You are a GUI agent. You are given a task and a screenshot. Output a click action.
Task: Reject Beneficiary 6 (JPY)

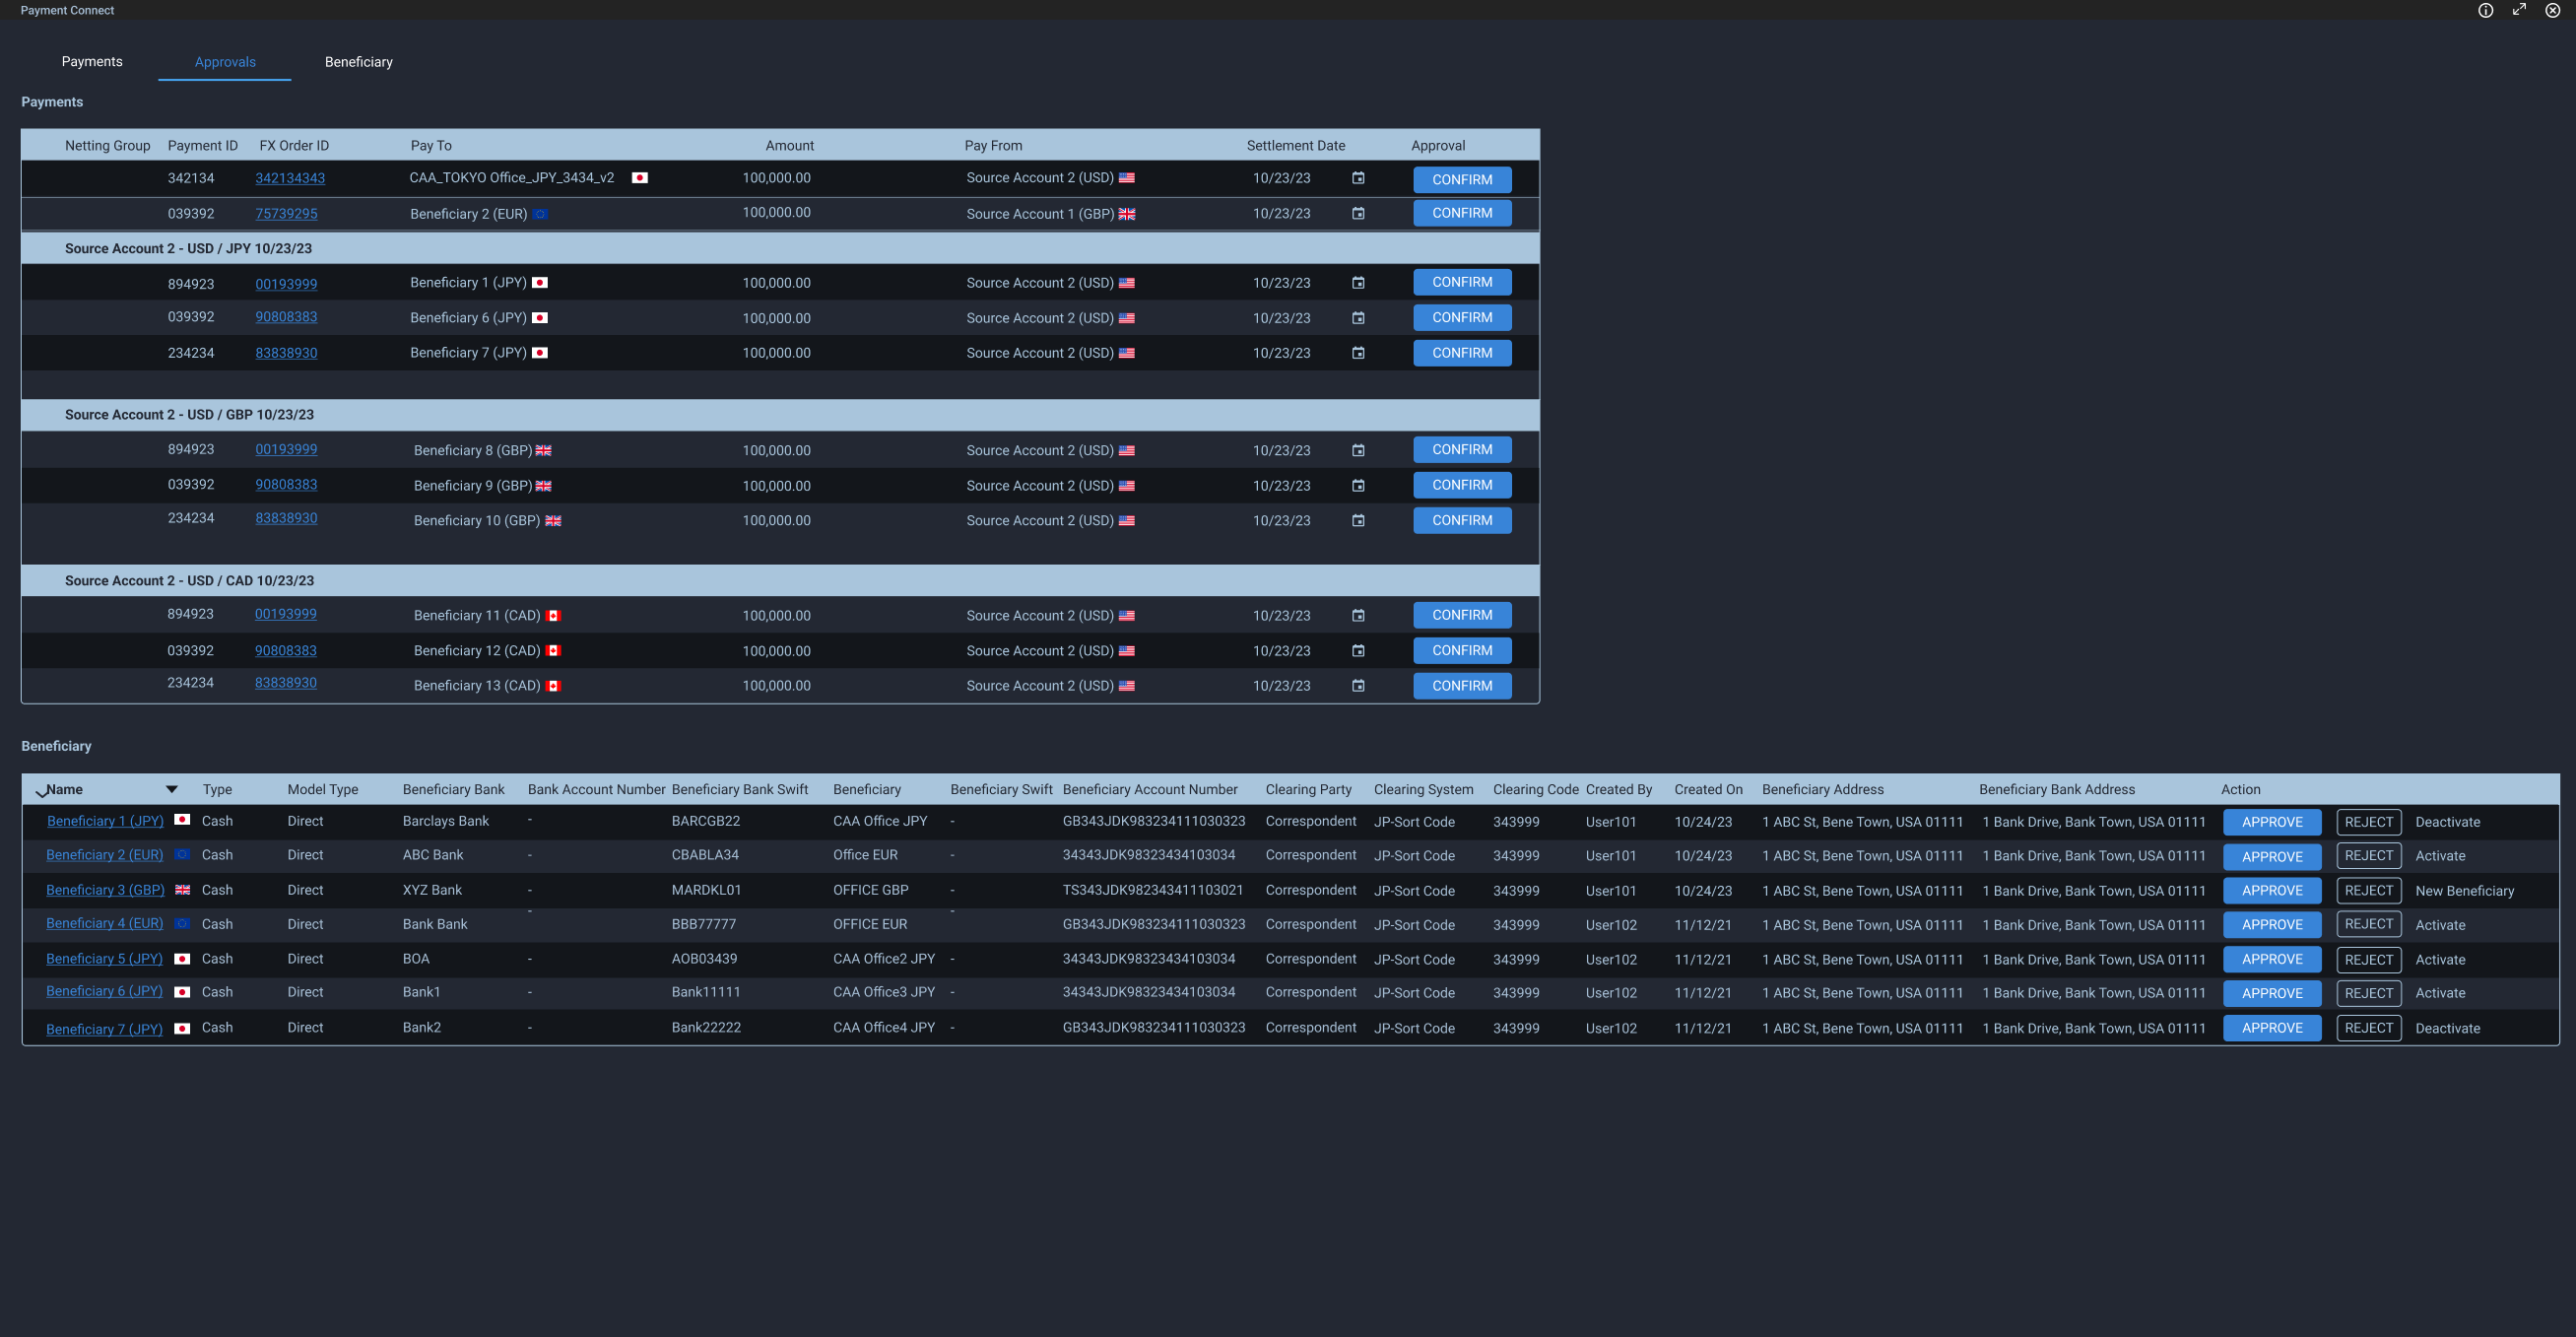tap(2368, 993)
